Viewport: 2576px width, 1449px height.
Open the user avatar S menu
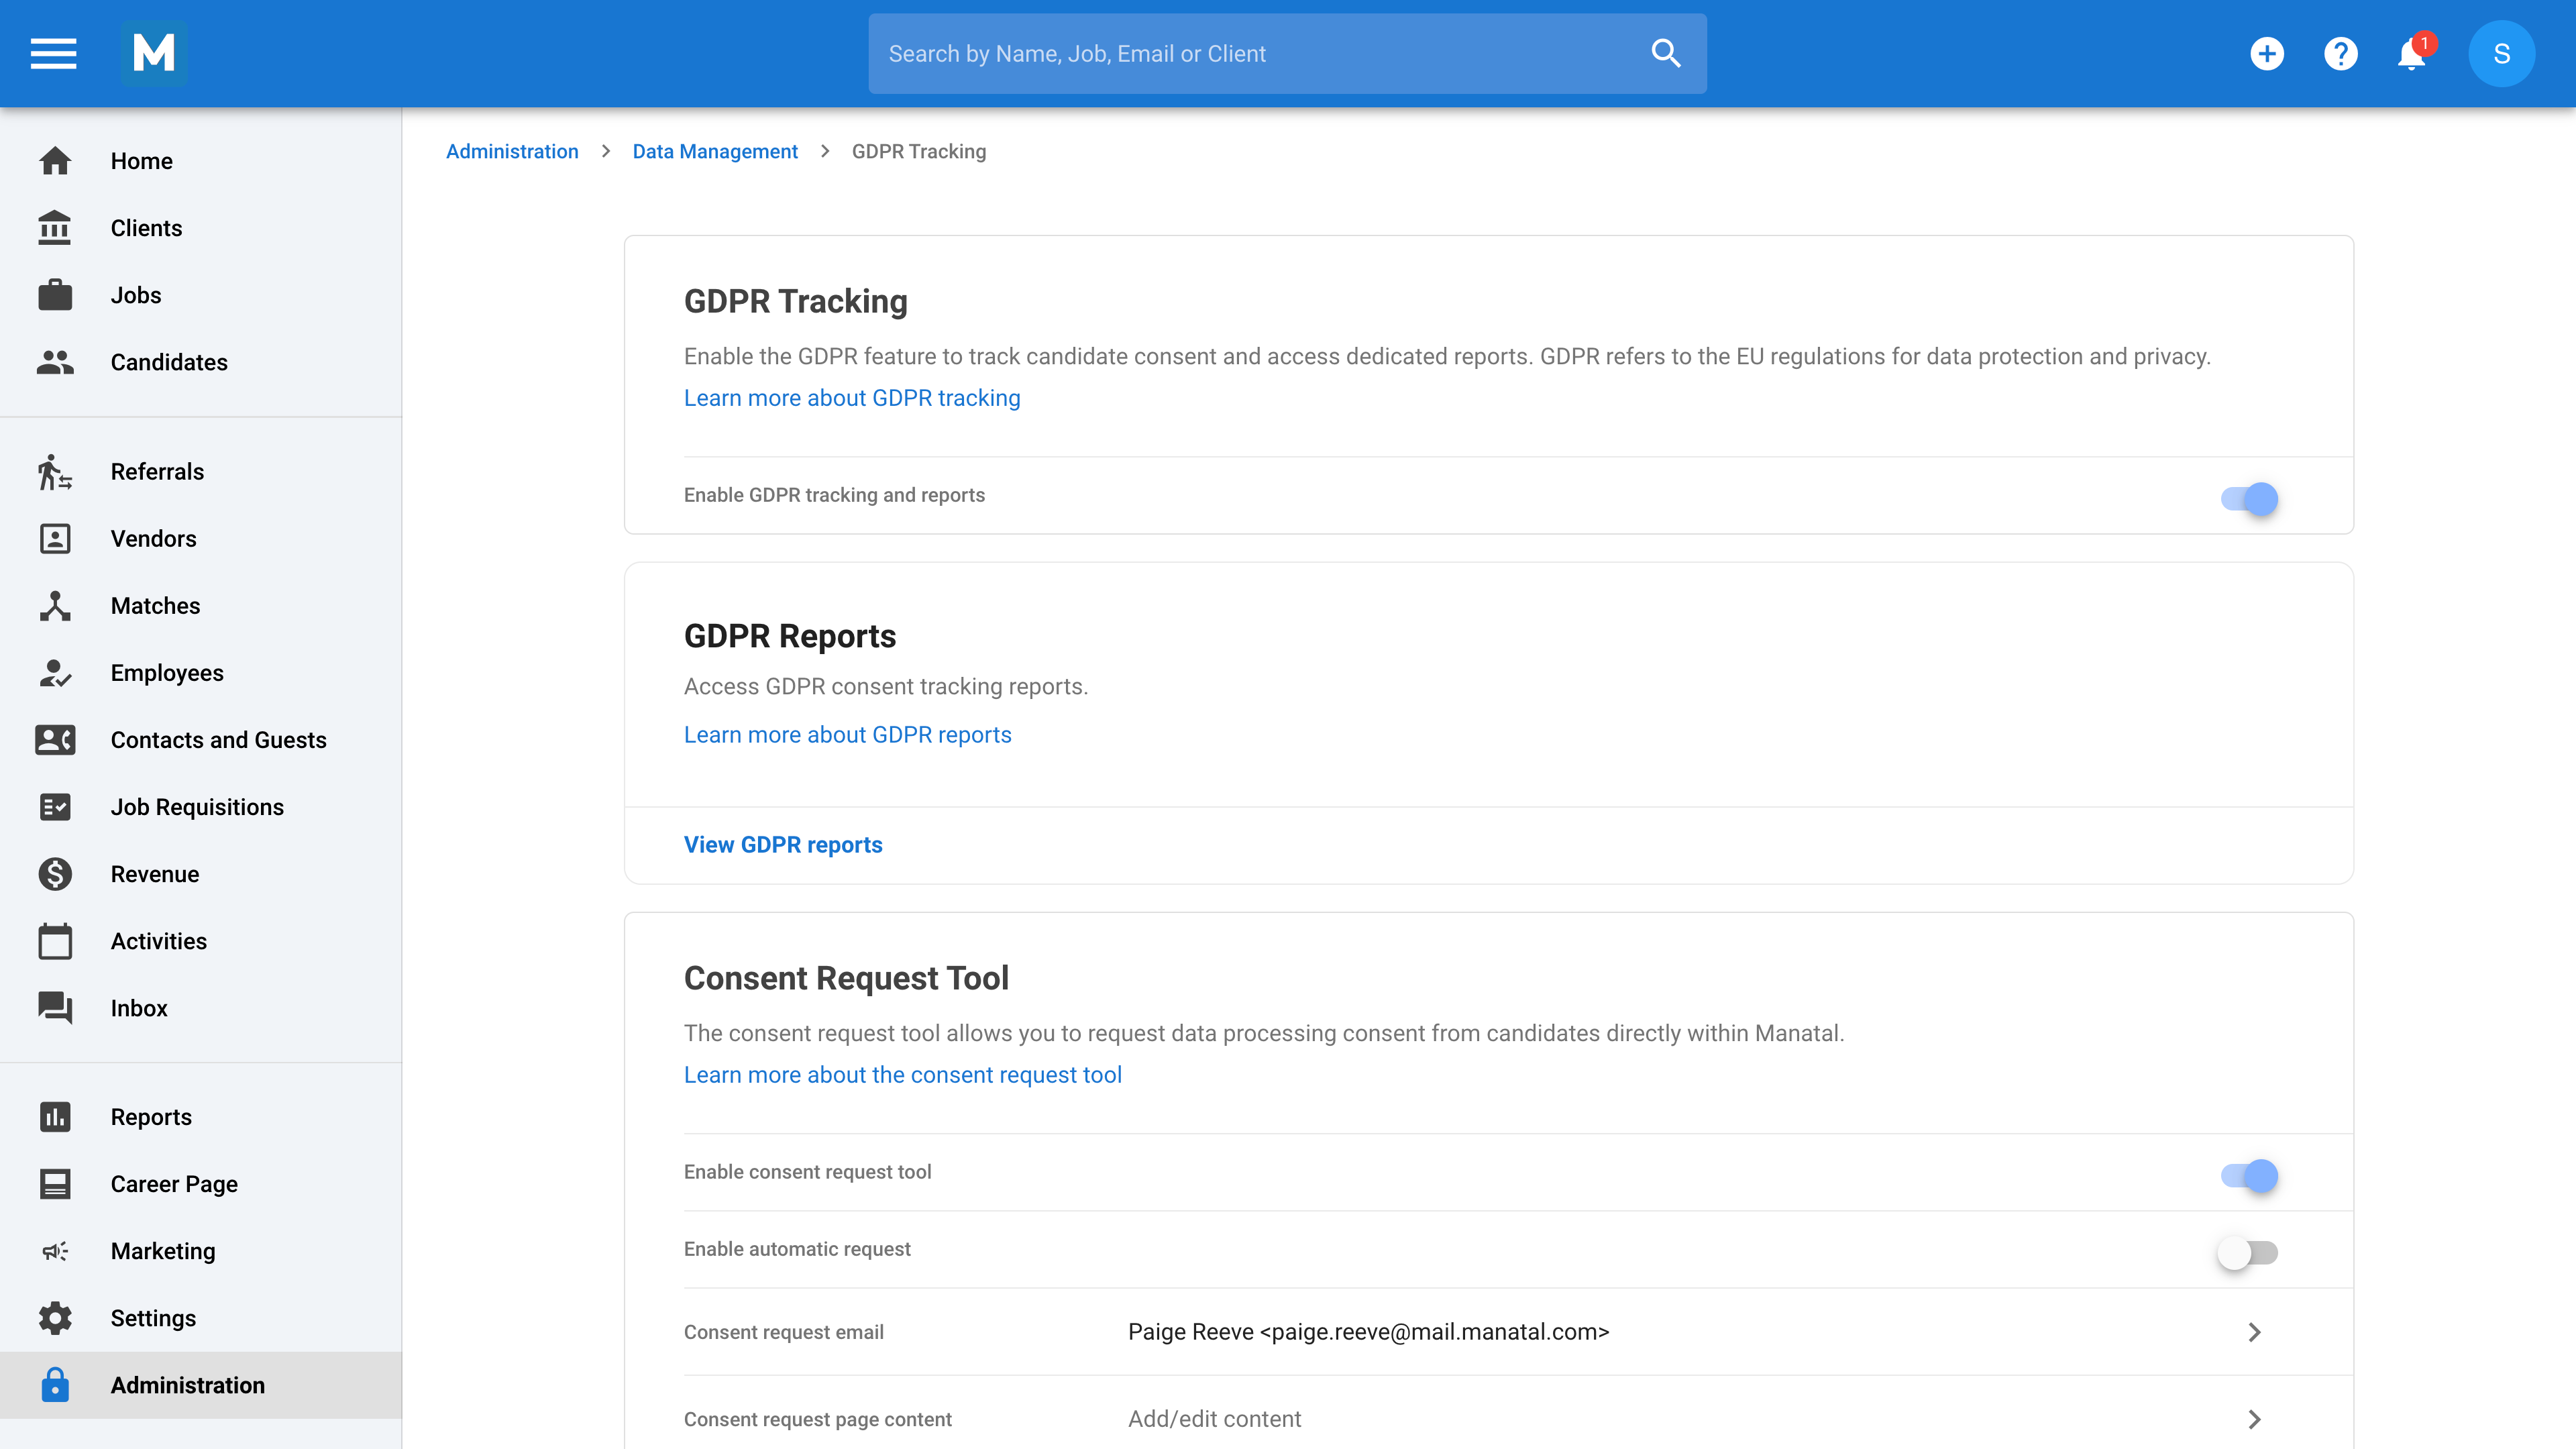tap(2501, 53)
